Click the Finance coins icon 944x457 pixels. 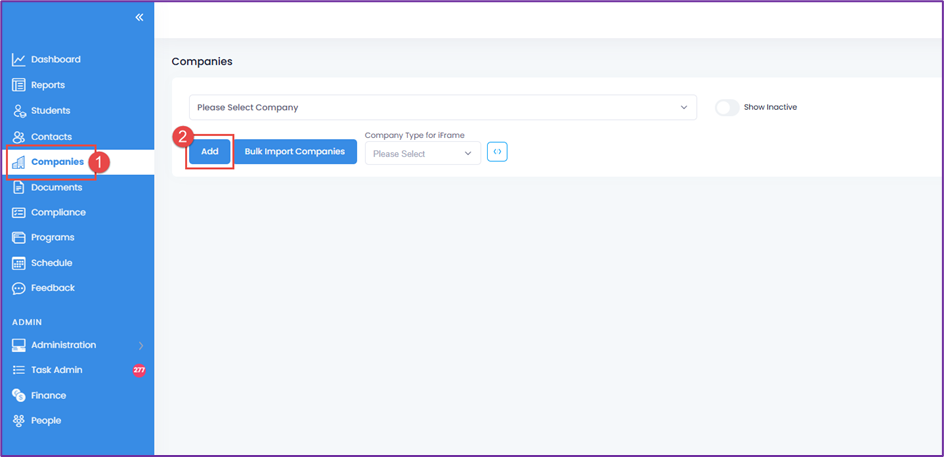tap(19, 395)
